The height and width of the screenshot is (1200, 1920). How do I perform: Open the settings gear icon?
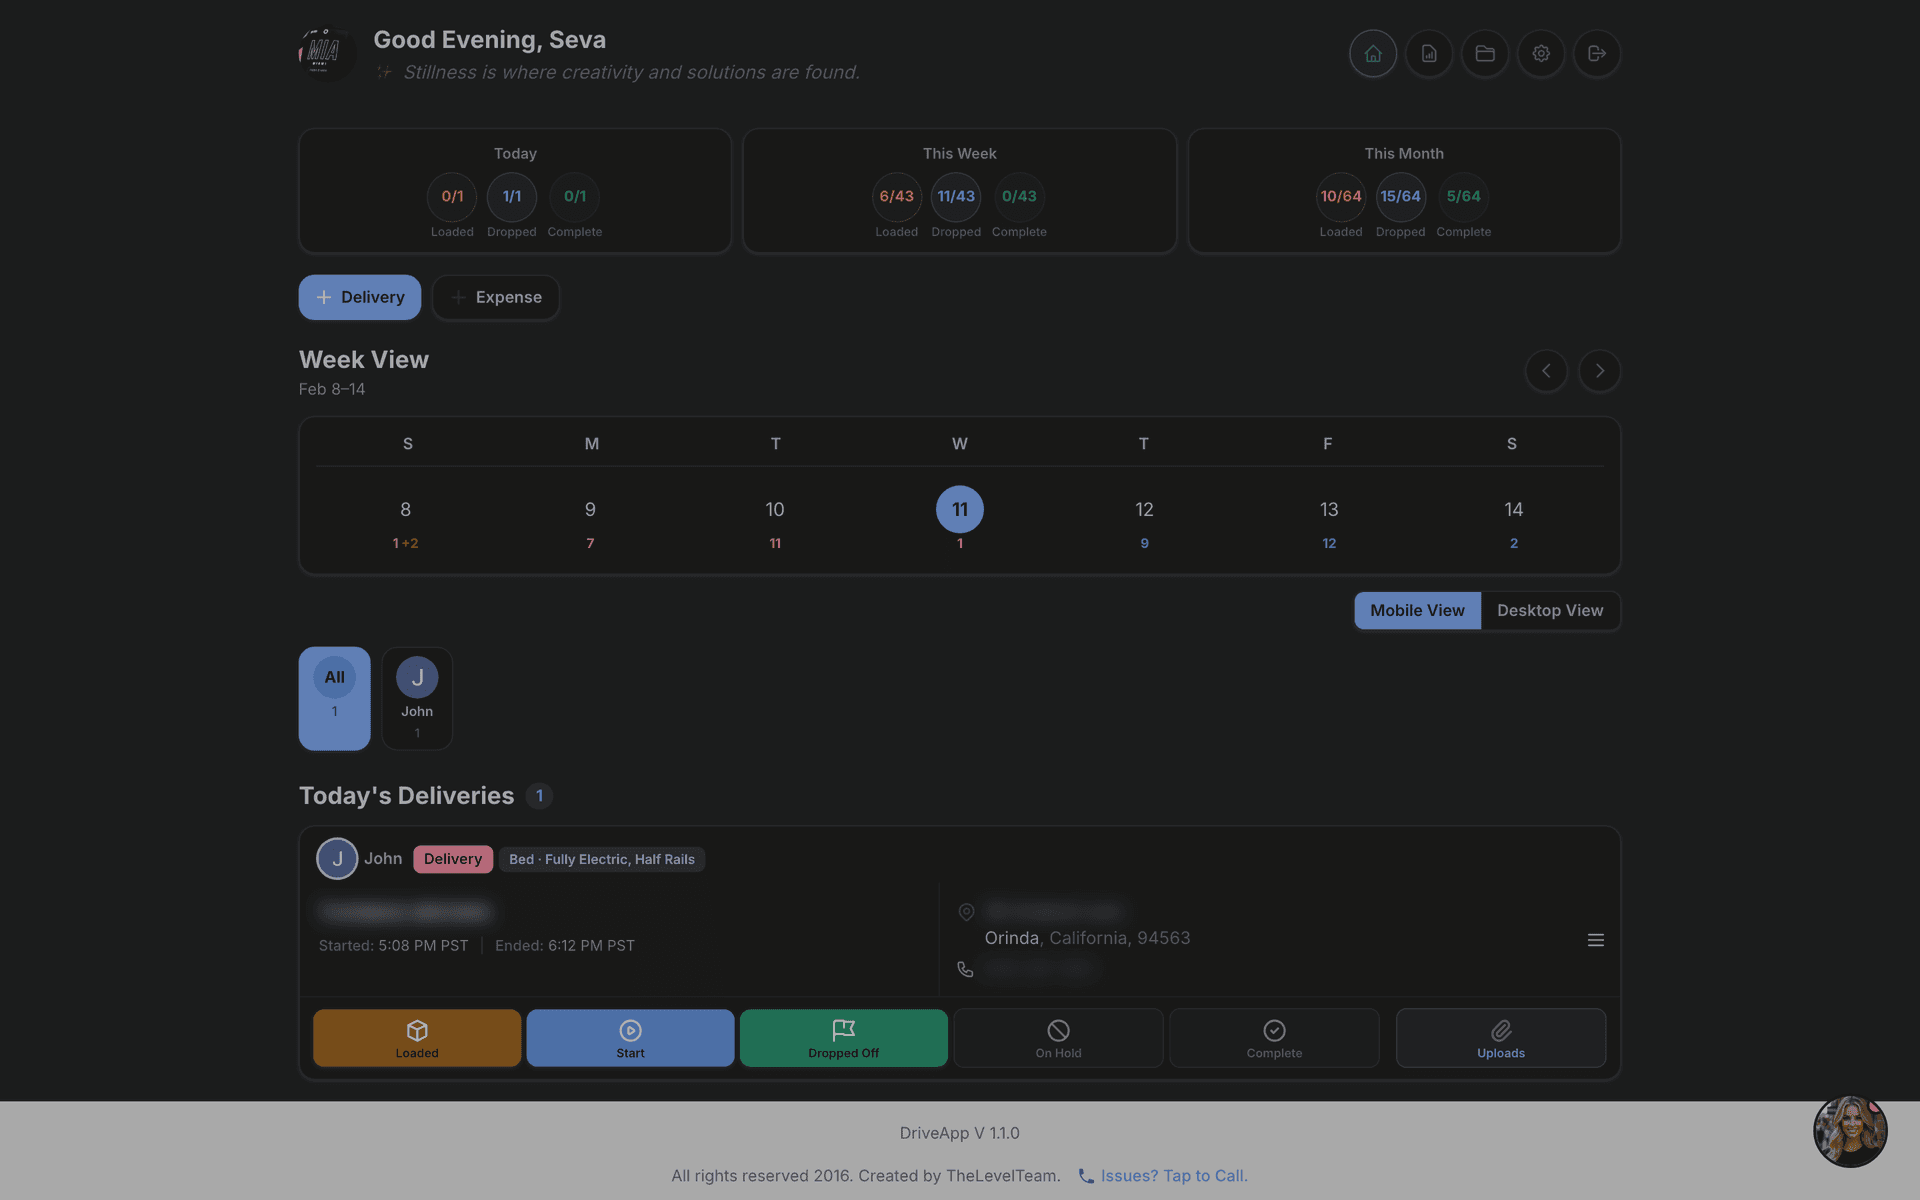1540,54
